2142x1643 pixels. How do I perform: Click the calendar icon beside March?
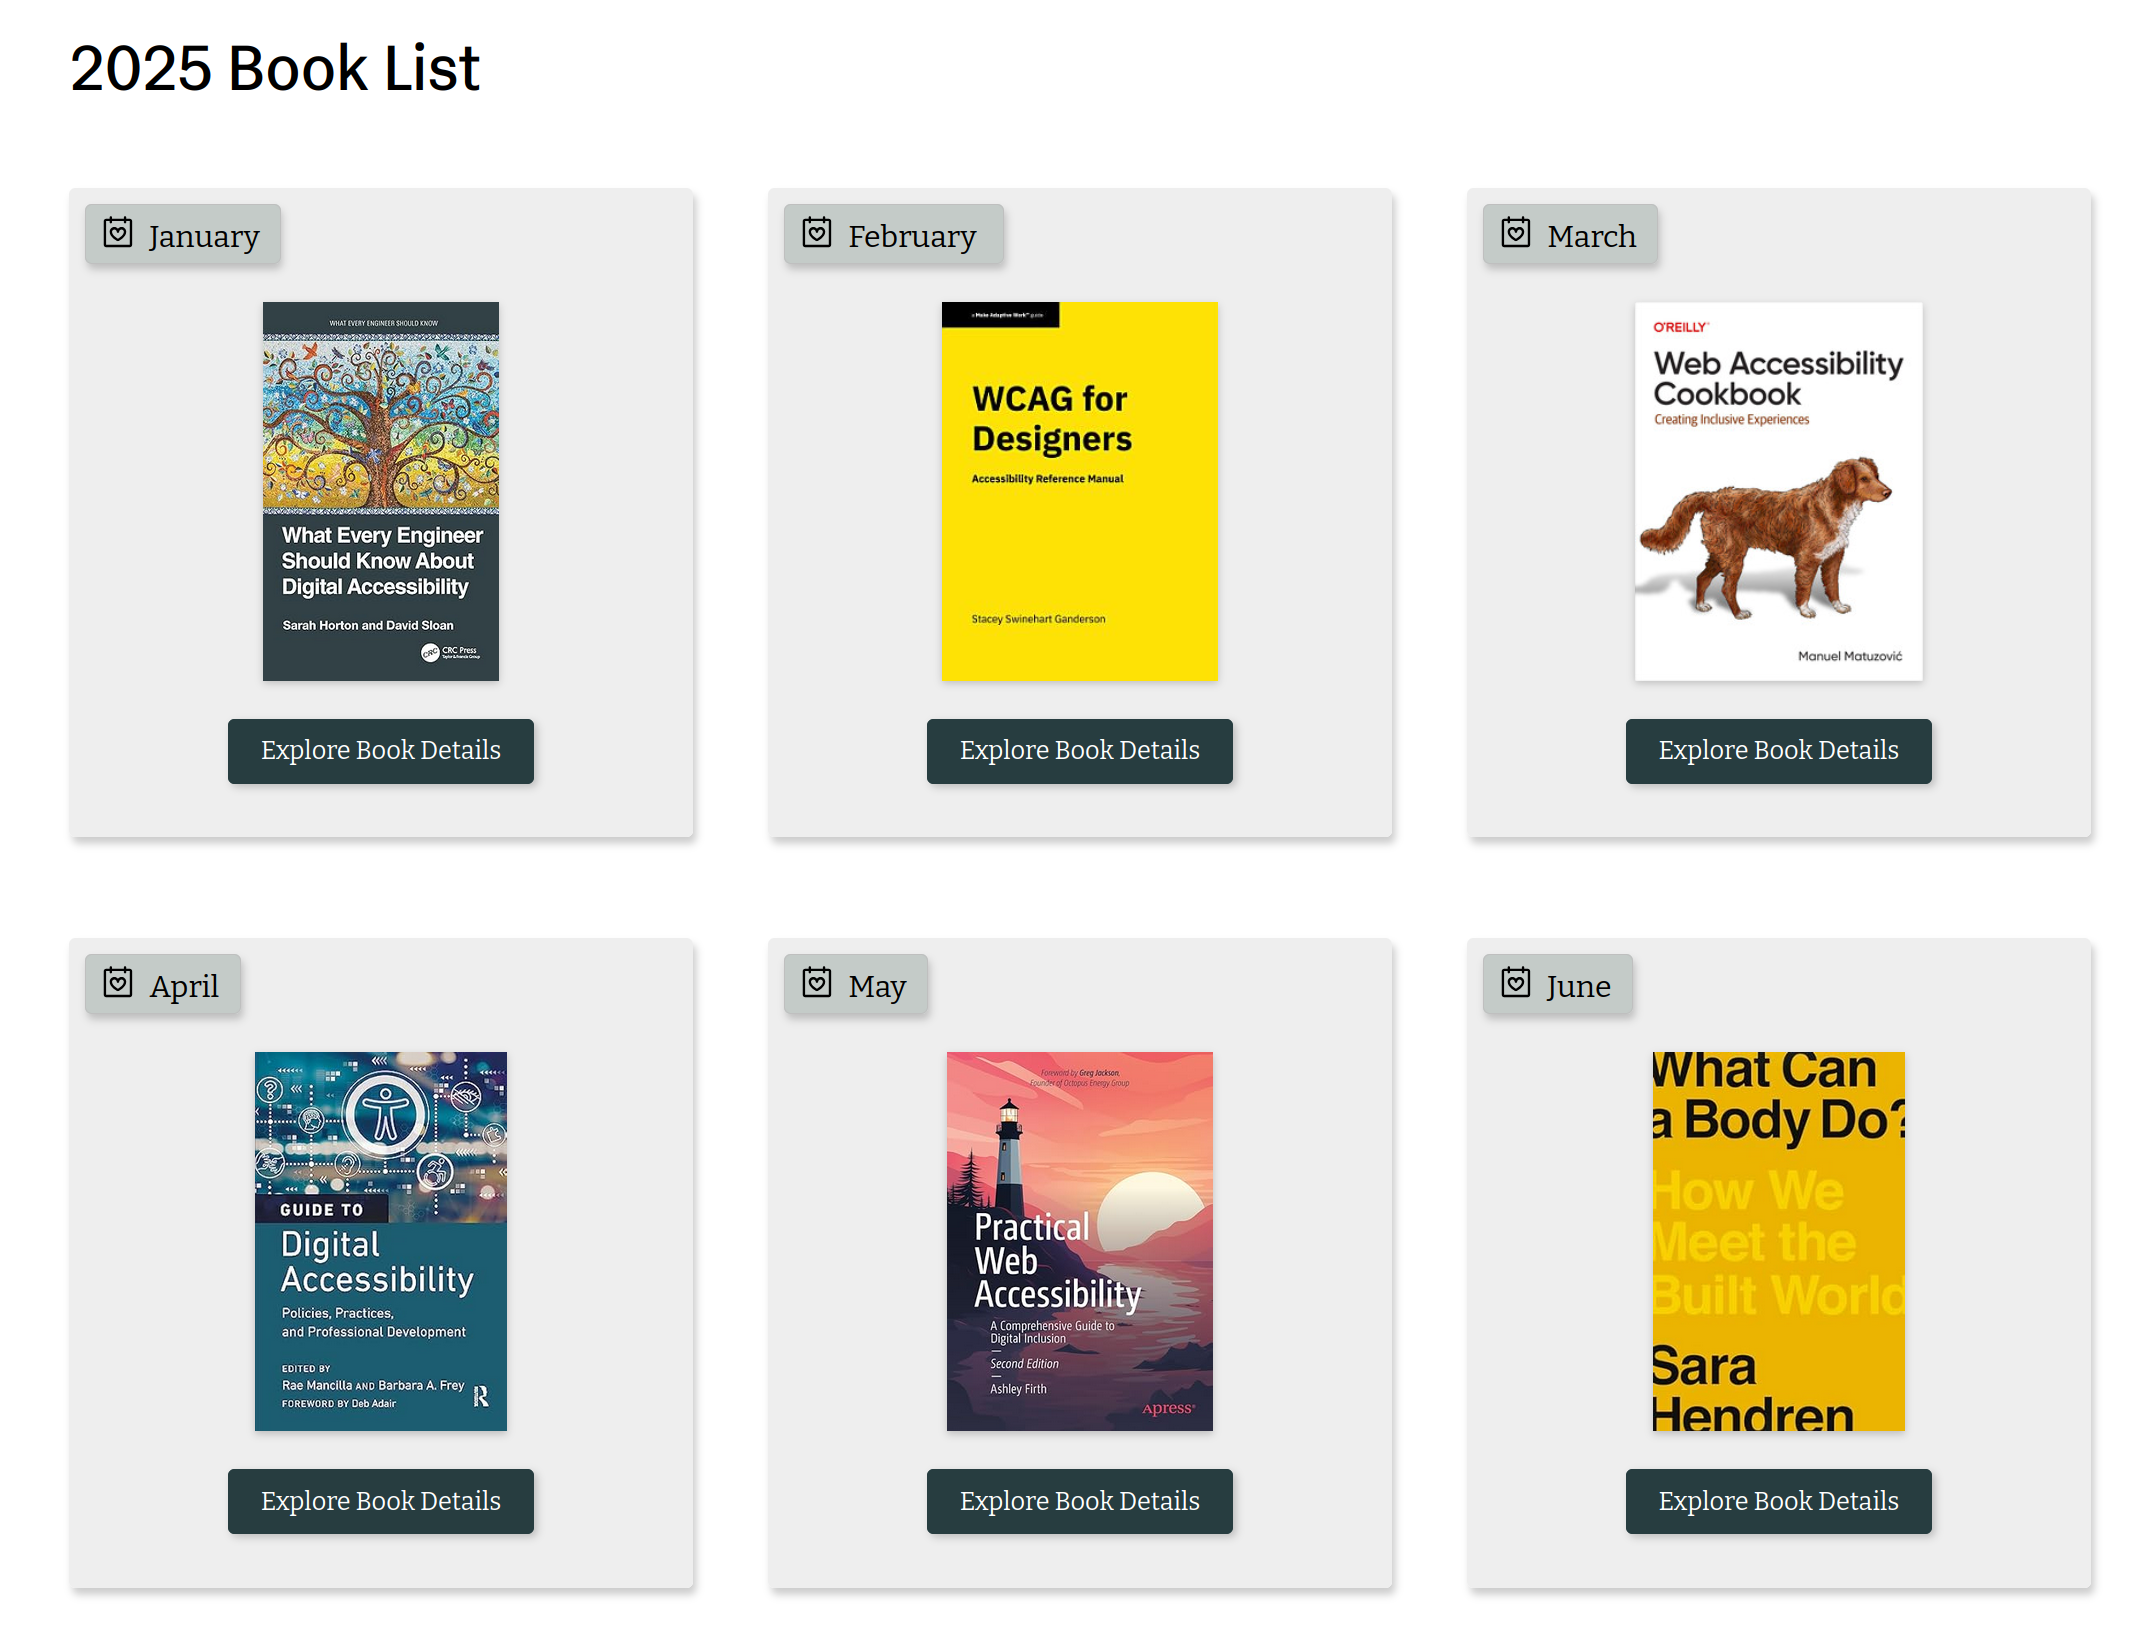[x=1516, y=232]
